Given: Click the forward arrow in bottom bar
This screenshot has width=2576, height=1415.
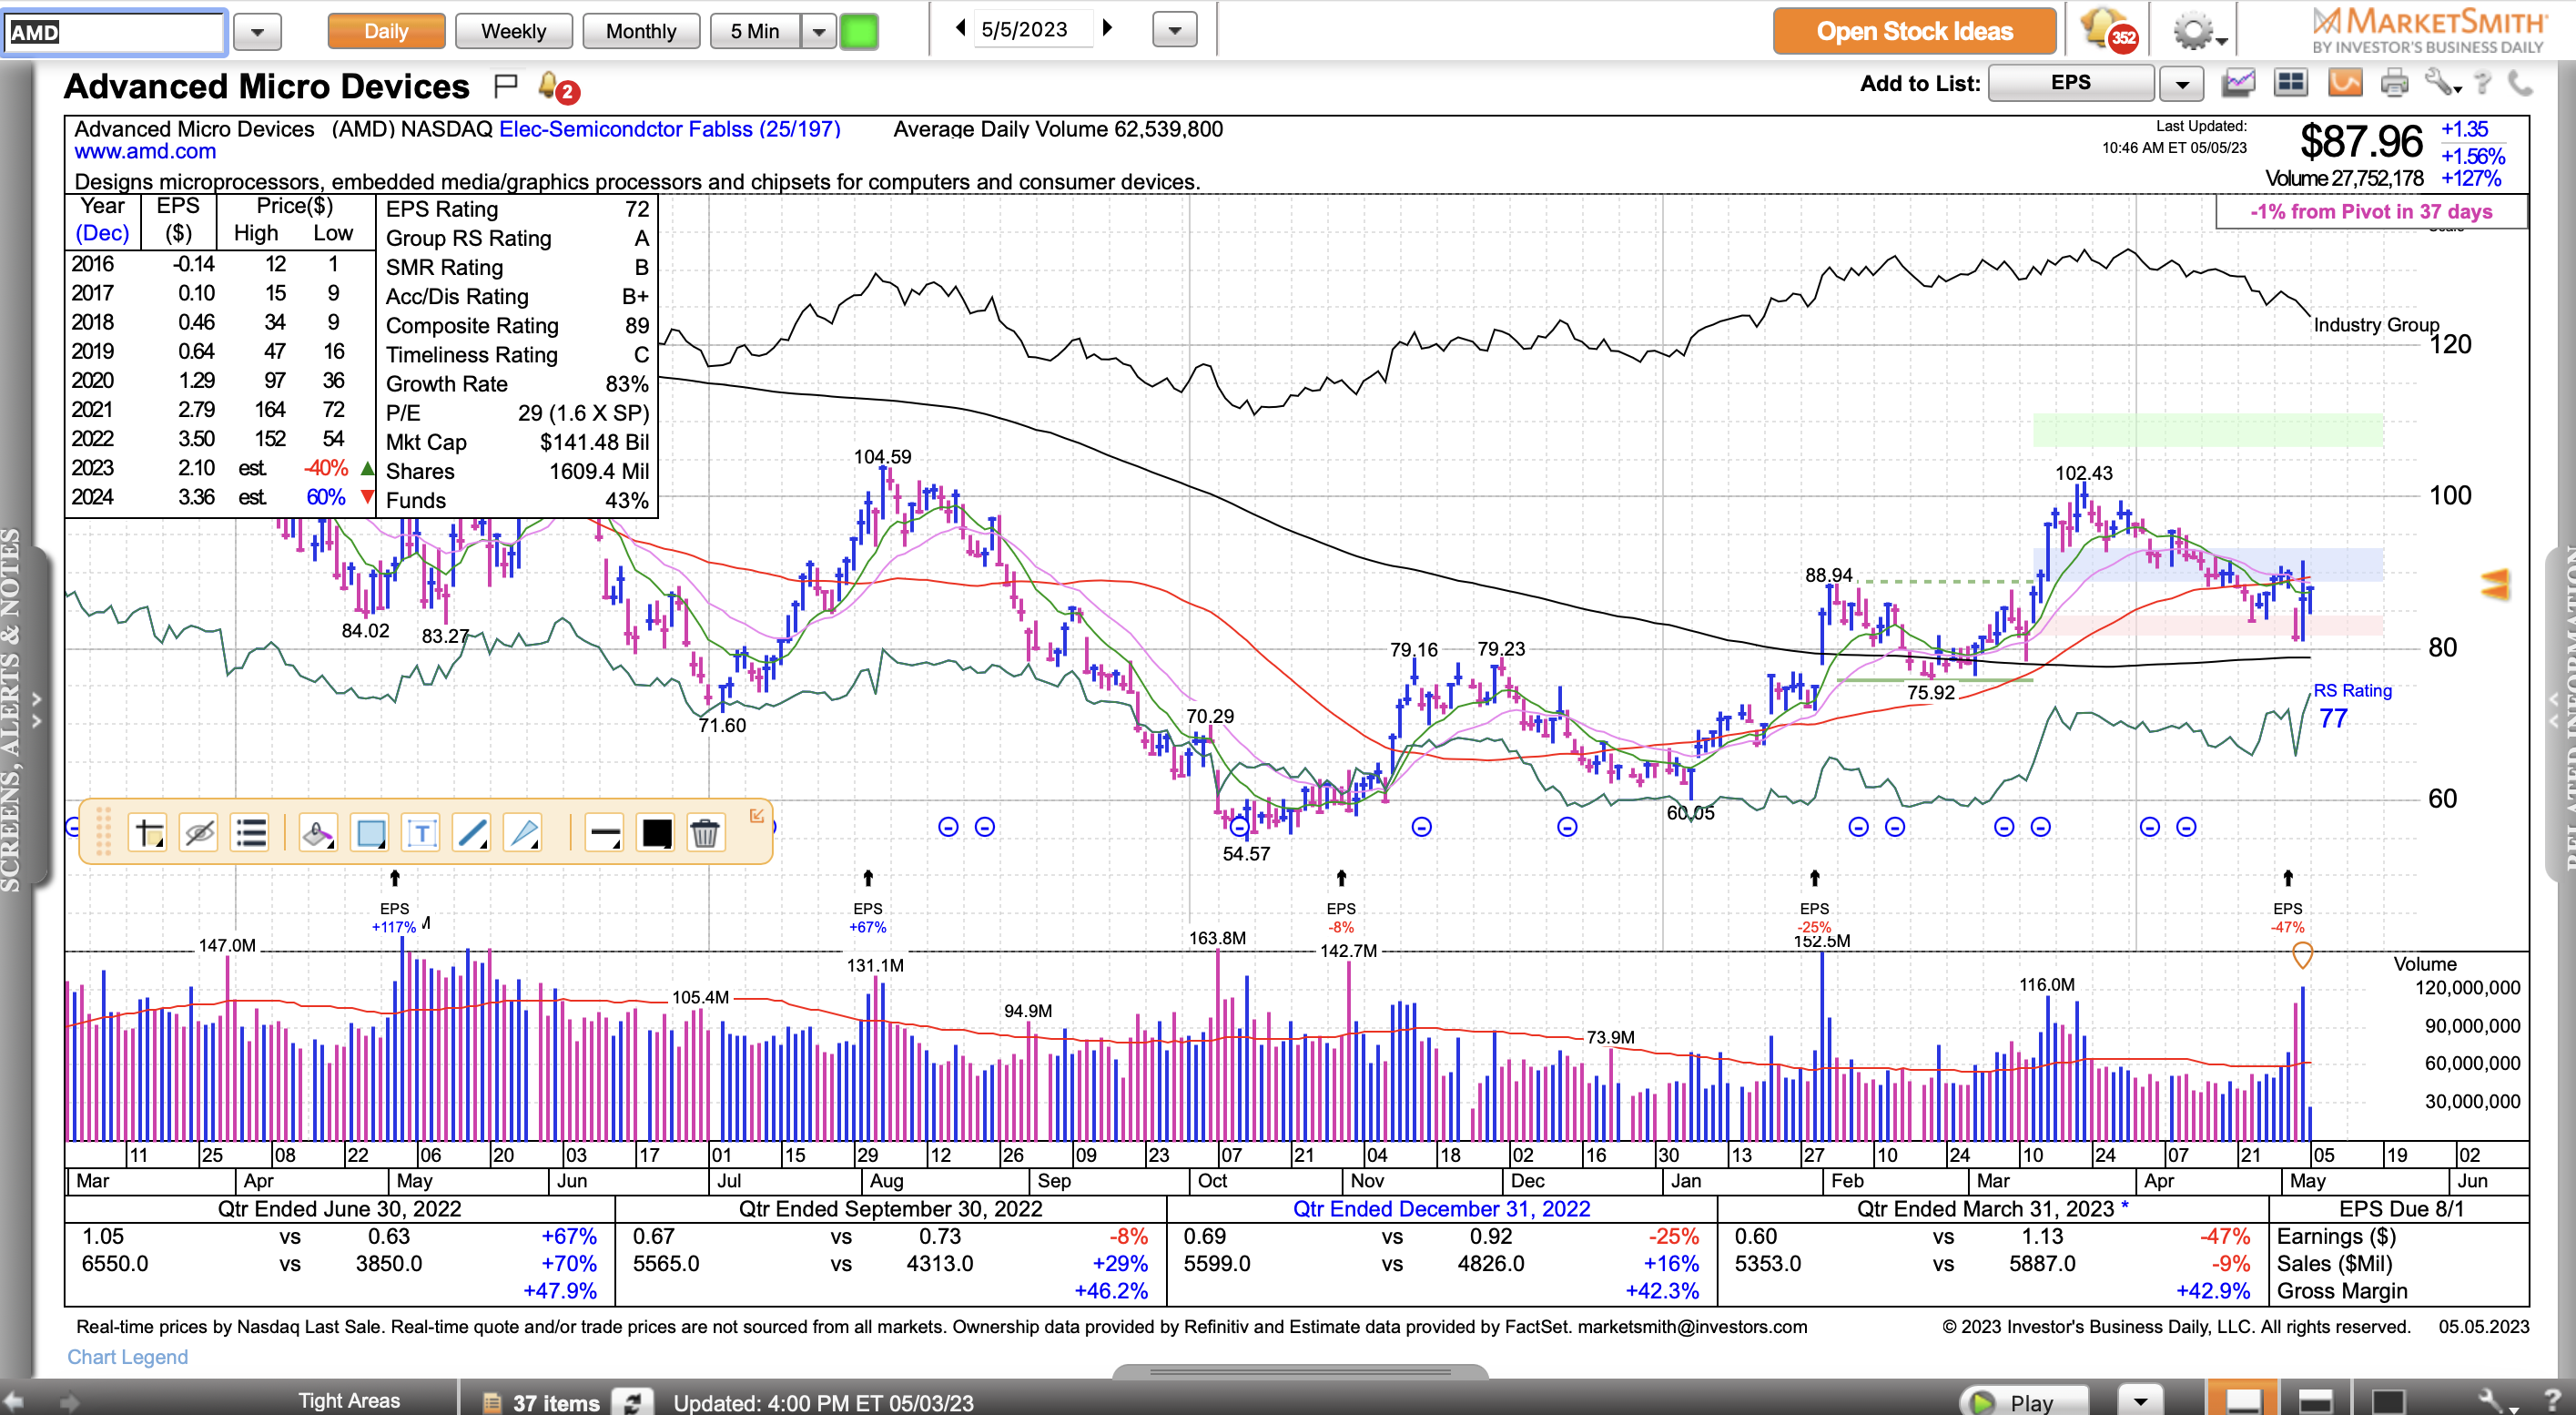Looking at the screenshot, I should tap(69, 1402).
